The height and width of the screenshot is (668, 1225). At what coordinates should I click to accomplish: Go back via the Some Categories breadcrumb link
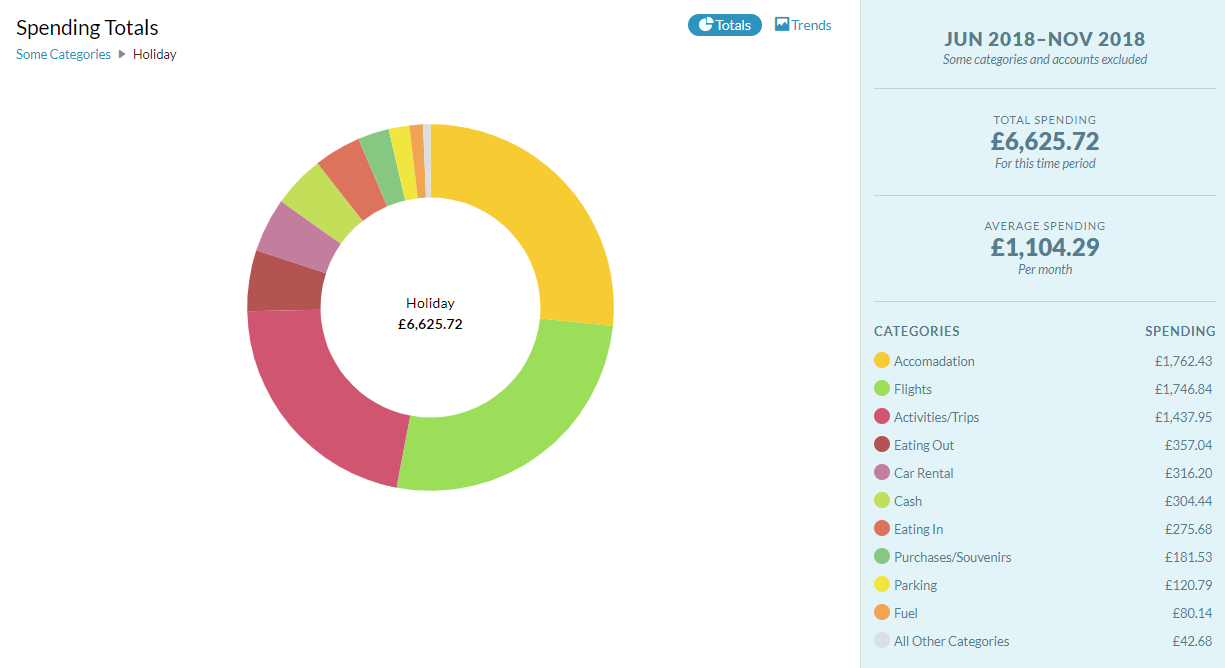tap(63, 54)
